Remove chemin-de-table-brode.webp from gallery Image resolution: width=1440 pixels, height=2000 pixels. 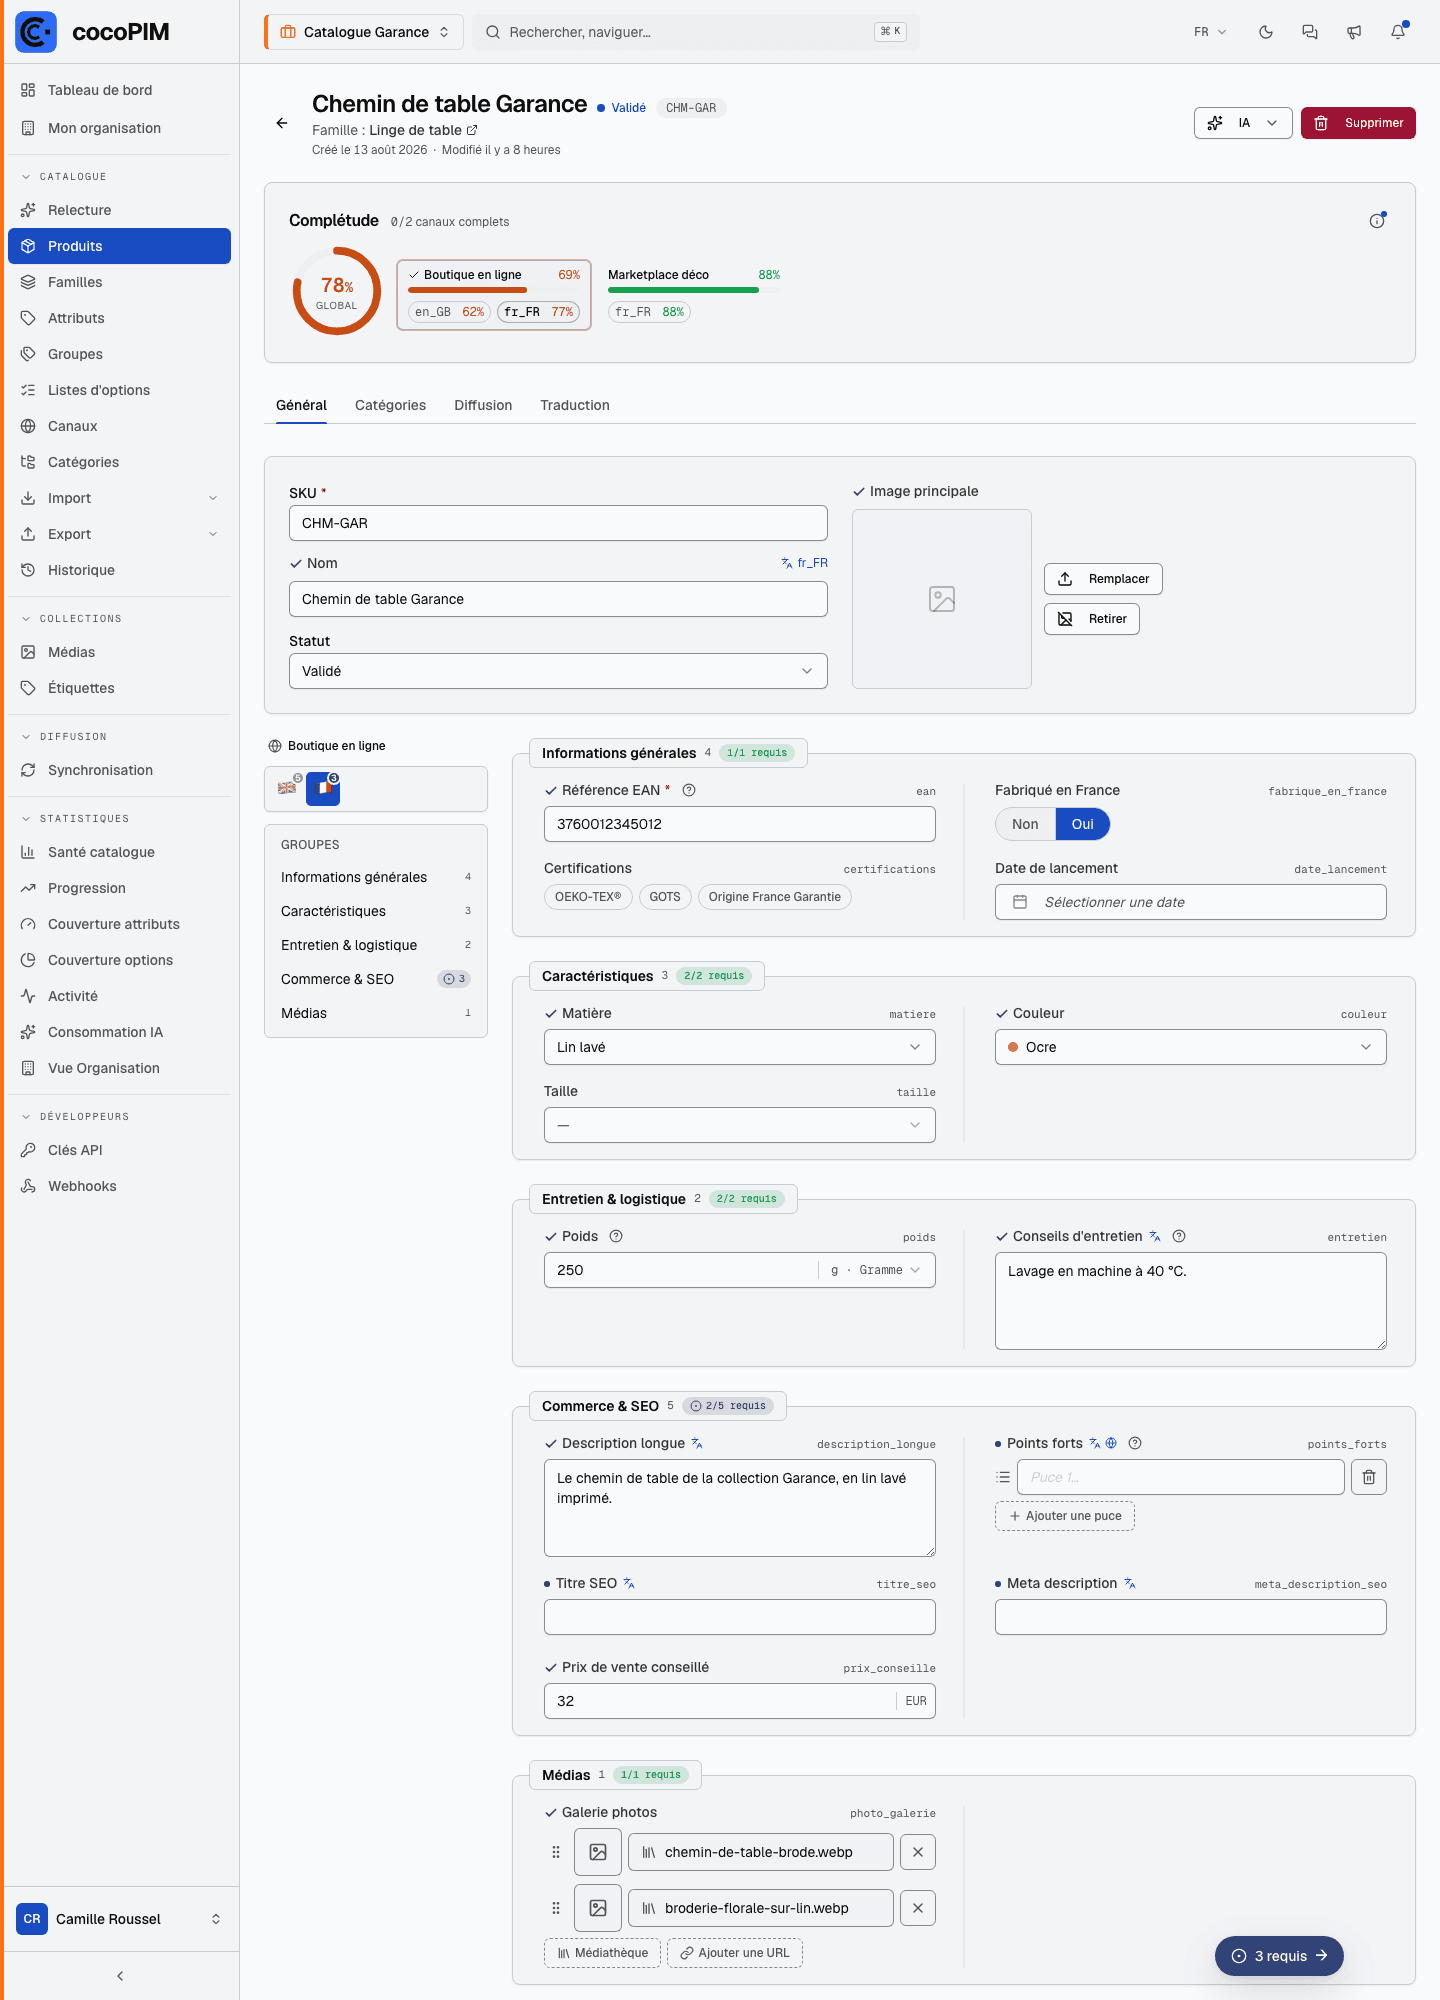(x=918, y=1852)
